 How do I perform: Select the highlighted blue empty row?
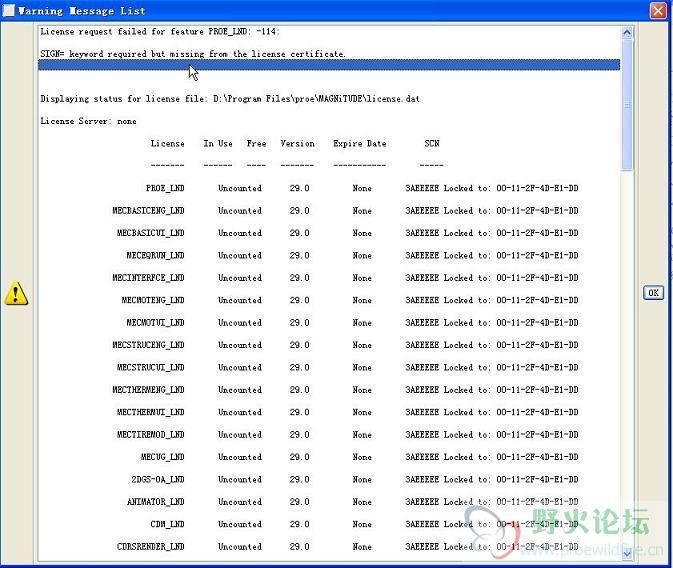point(329,65)
